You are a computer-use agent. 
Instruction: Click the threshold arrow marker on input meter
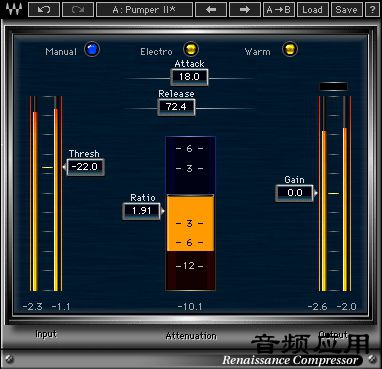(64, 167)
